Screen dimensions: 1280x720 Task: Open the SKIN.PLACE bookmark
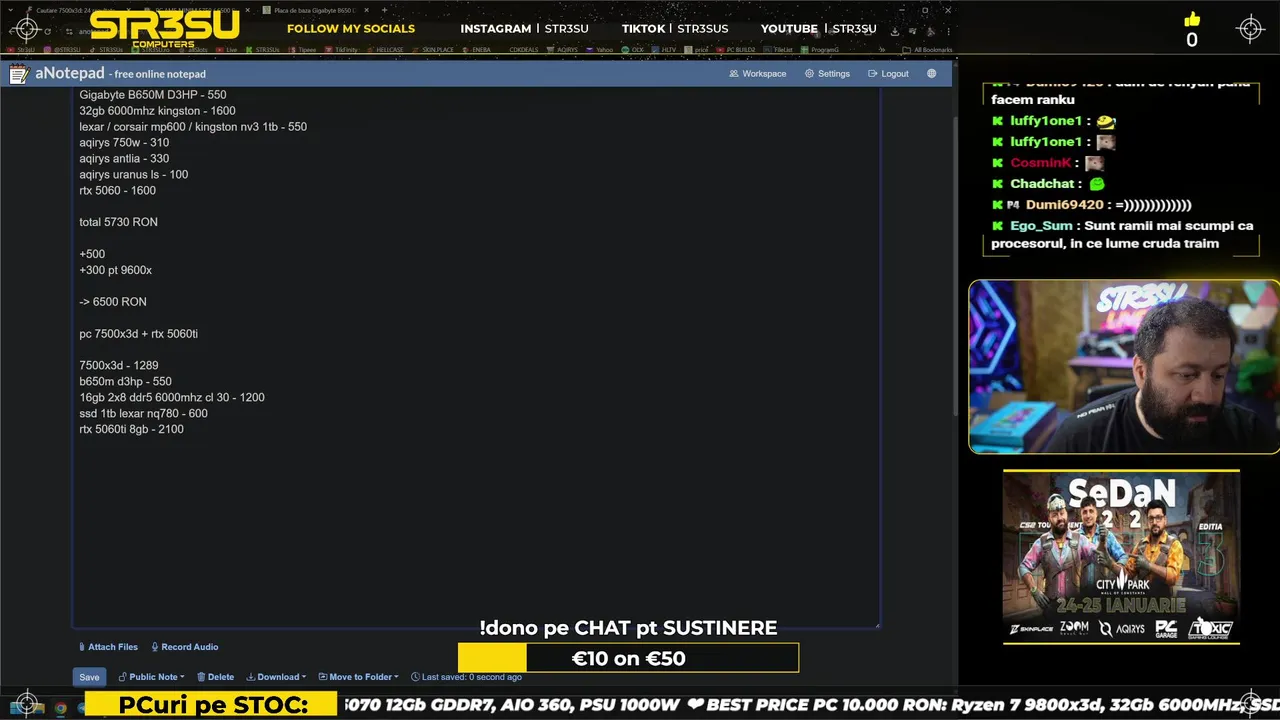point(434,49)
